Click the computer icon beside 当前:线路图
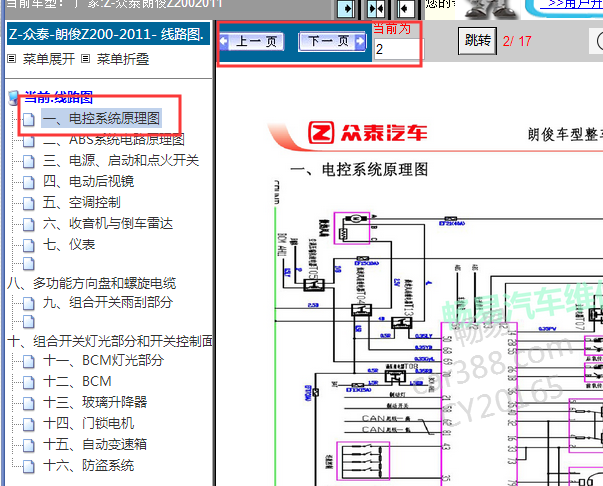 tap(13, 98)
